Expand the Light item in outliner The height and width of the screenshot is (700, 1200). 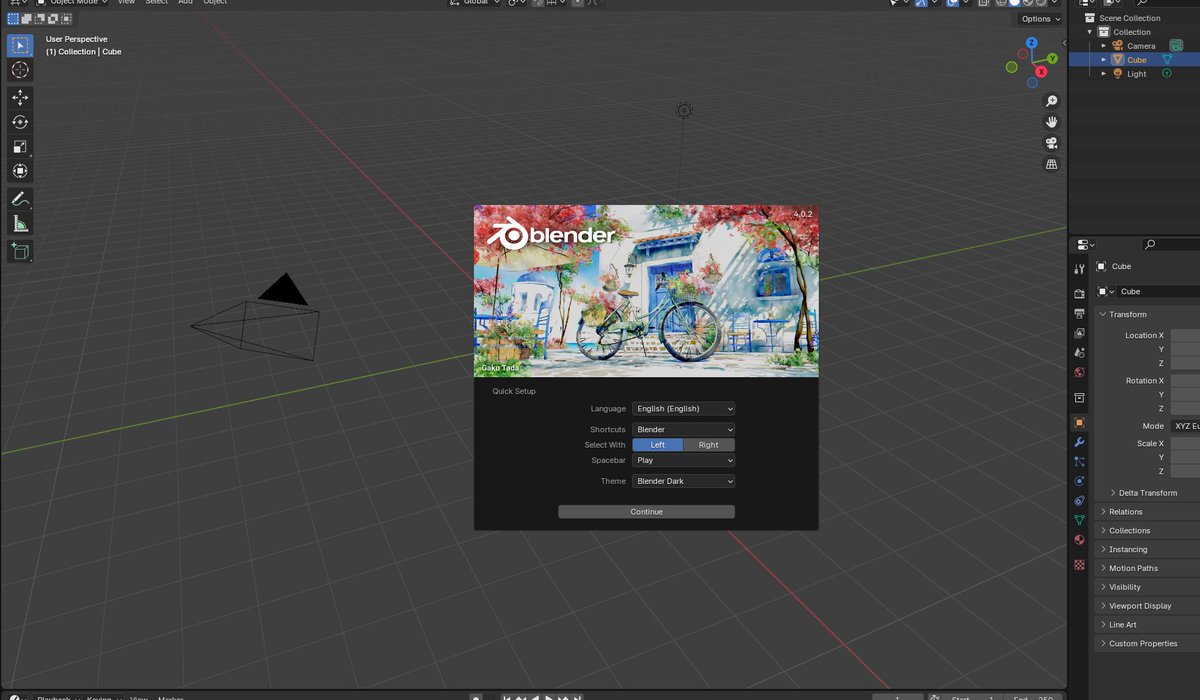tap(1104, 74)
